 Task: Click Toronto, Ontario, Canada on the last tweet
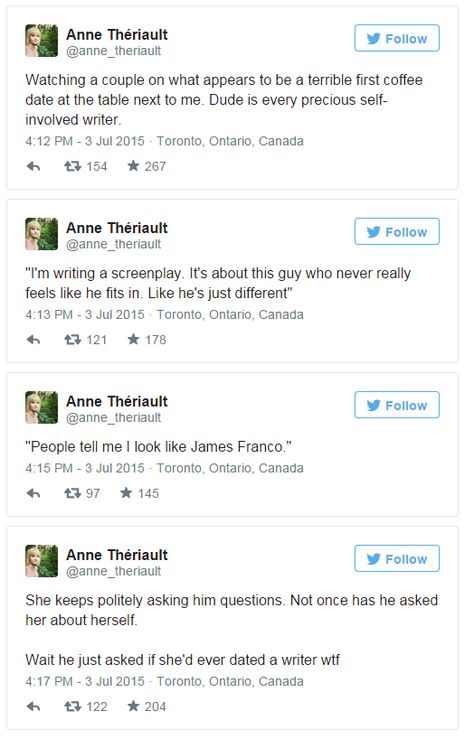pyautogui.click(x=230, y=681)
